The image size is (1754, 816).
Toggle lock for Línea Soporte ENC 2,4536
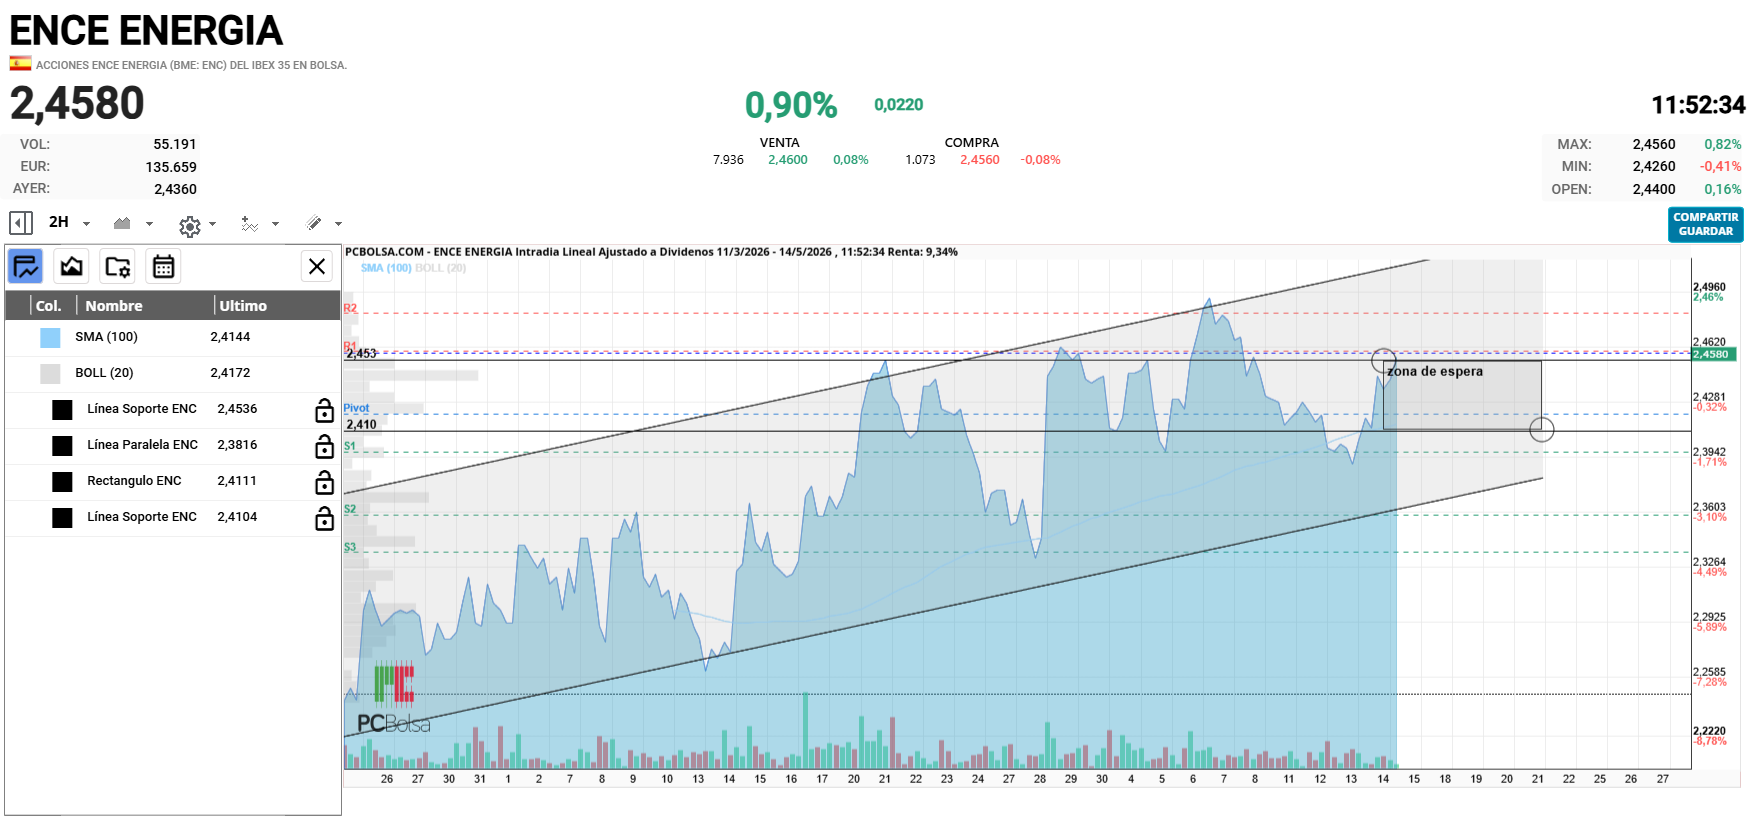(324, 410)
